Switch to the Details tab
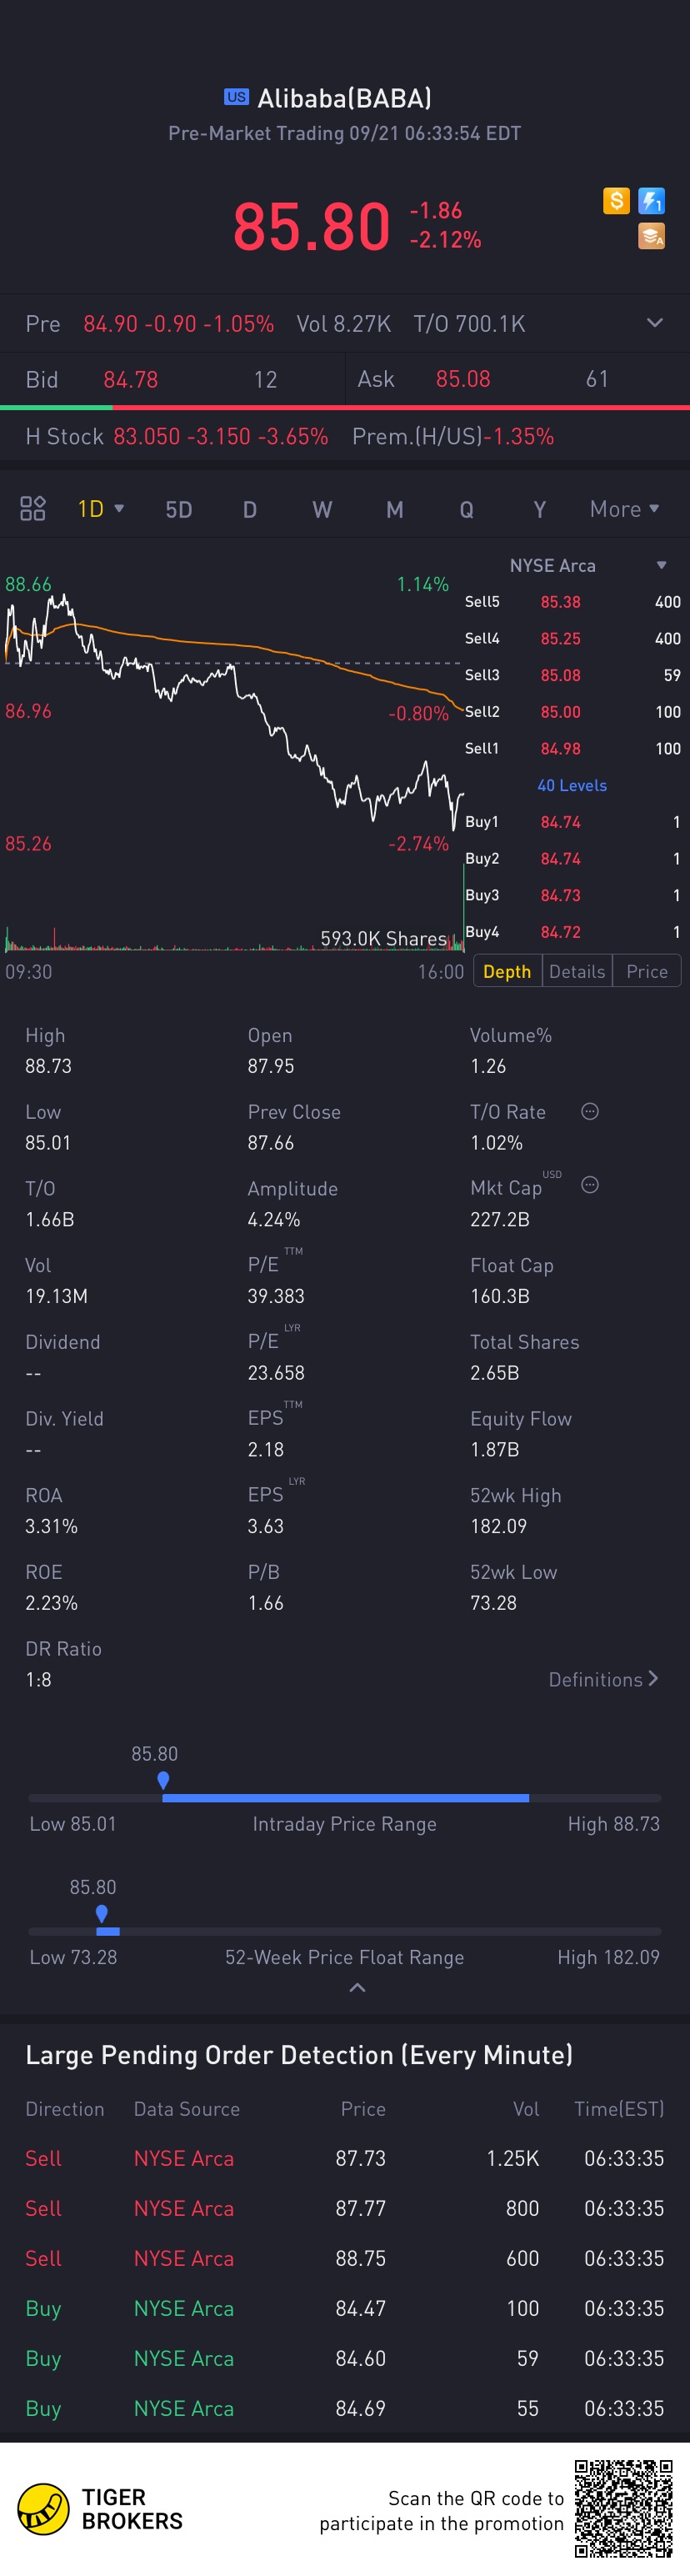The height and width of the screenshot is (2576, 690). (577, 972)
